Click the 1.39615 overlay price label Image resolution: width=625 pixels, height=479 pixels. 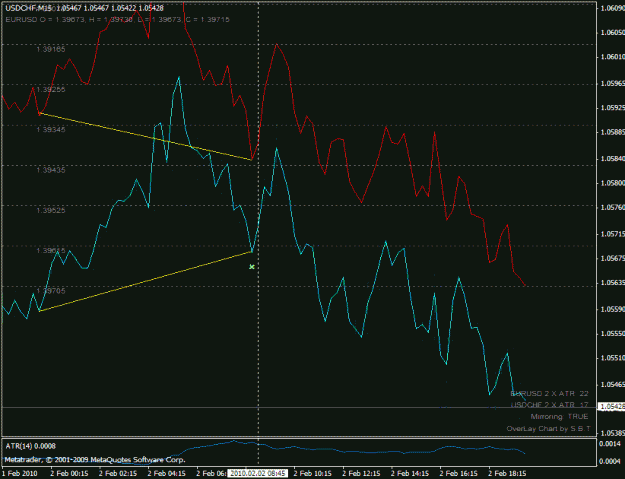tap(51, 250)
